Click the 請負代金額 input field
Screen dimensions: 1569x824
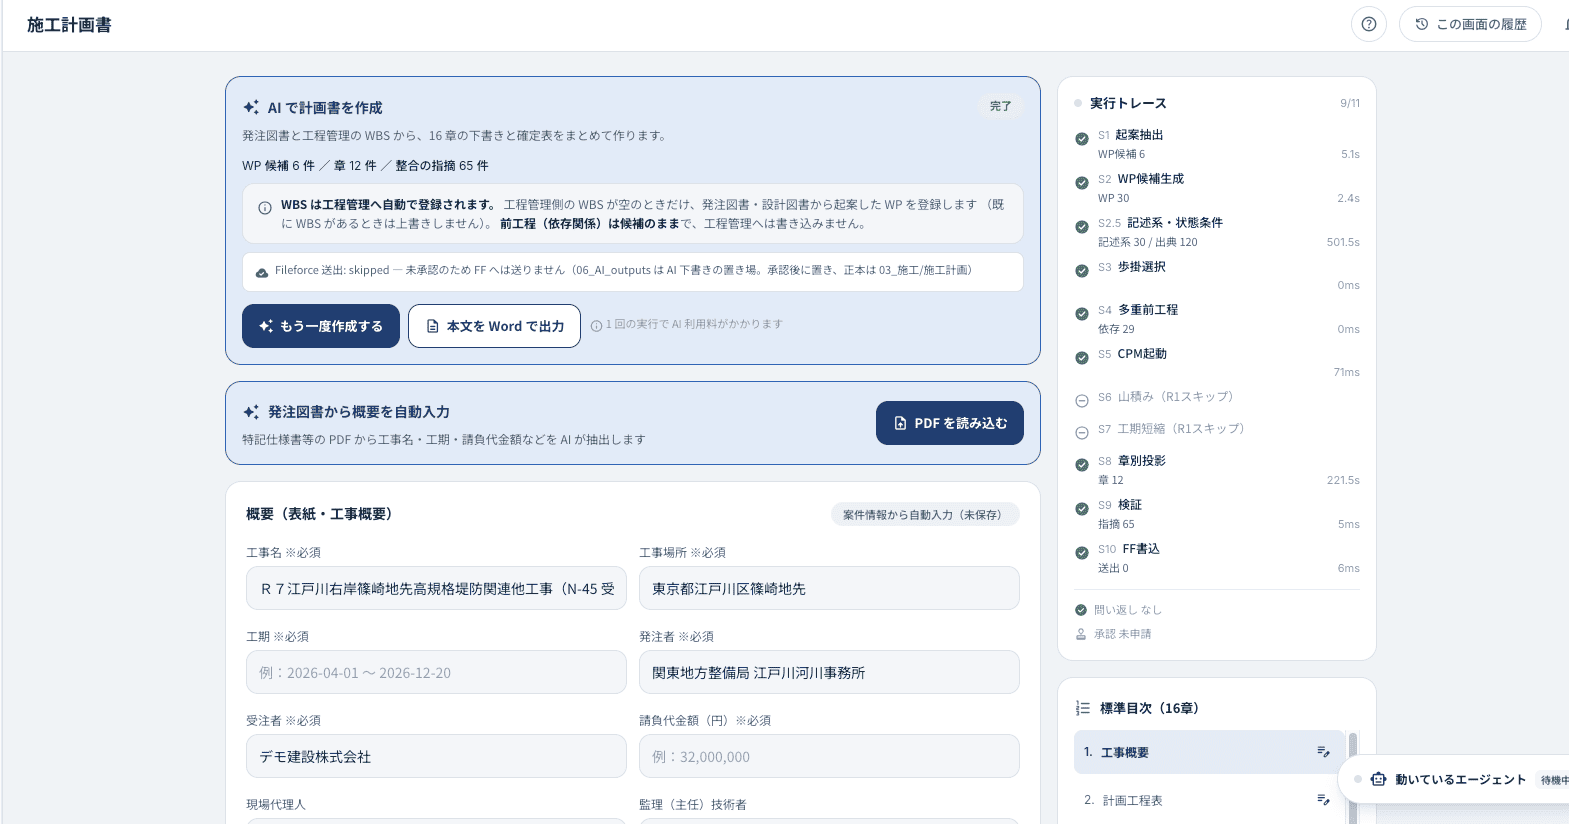pyautogui.click(x=829, y=756)
